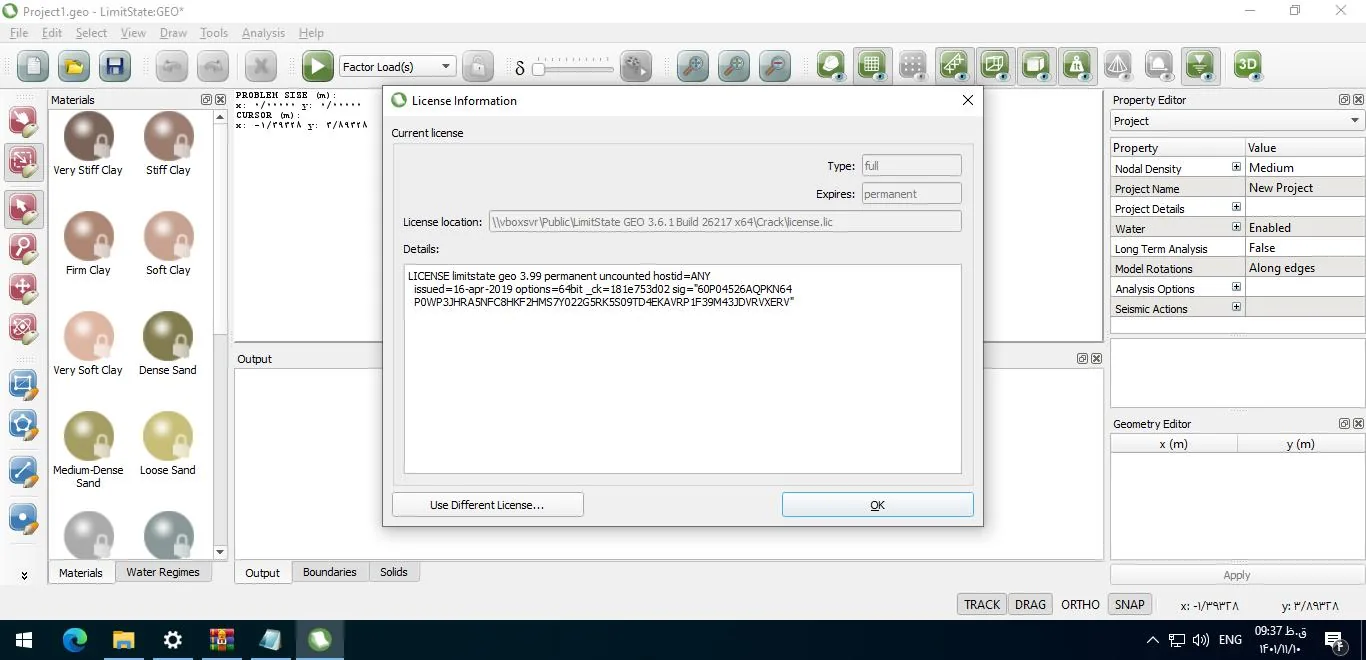
Task: Click the Apply button under Geometry Editor
Action: [1237, 575]
